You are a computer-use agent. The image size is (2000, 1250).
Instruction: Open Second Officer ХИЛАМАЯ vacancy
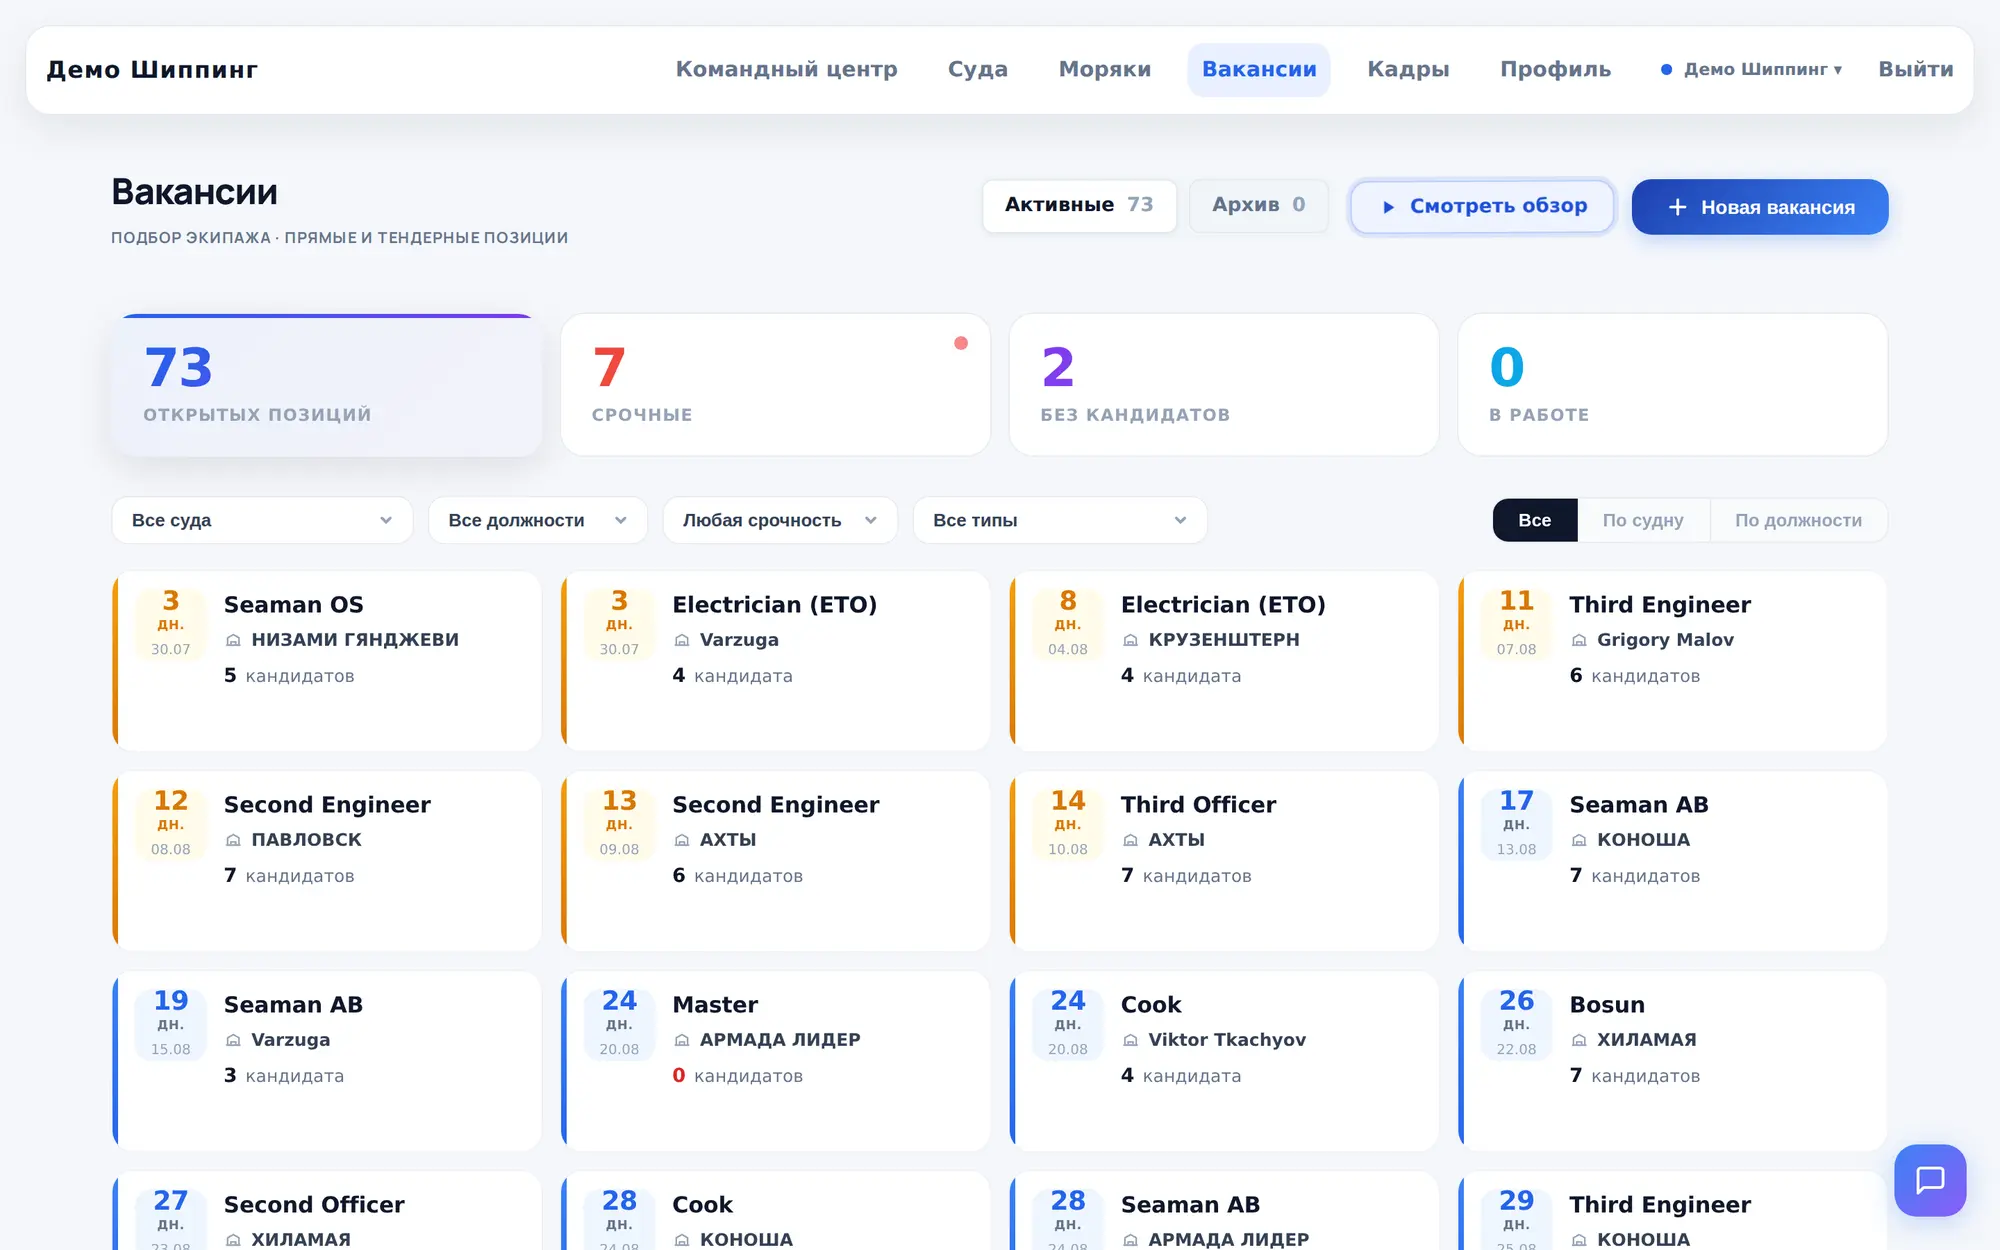click(327, 1211)
